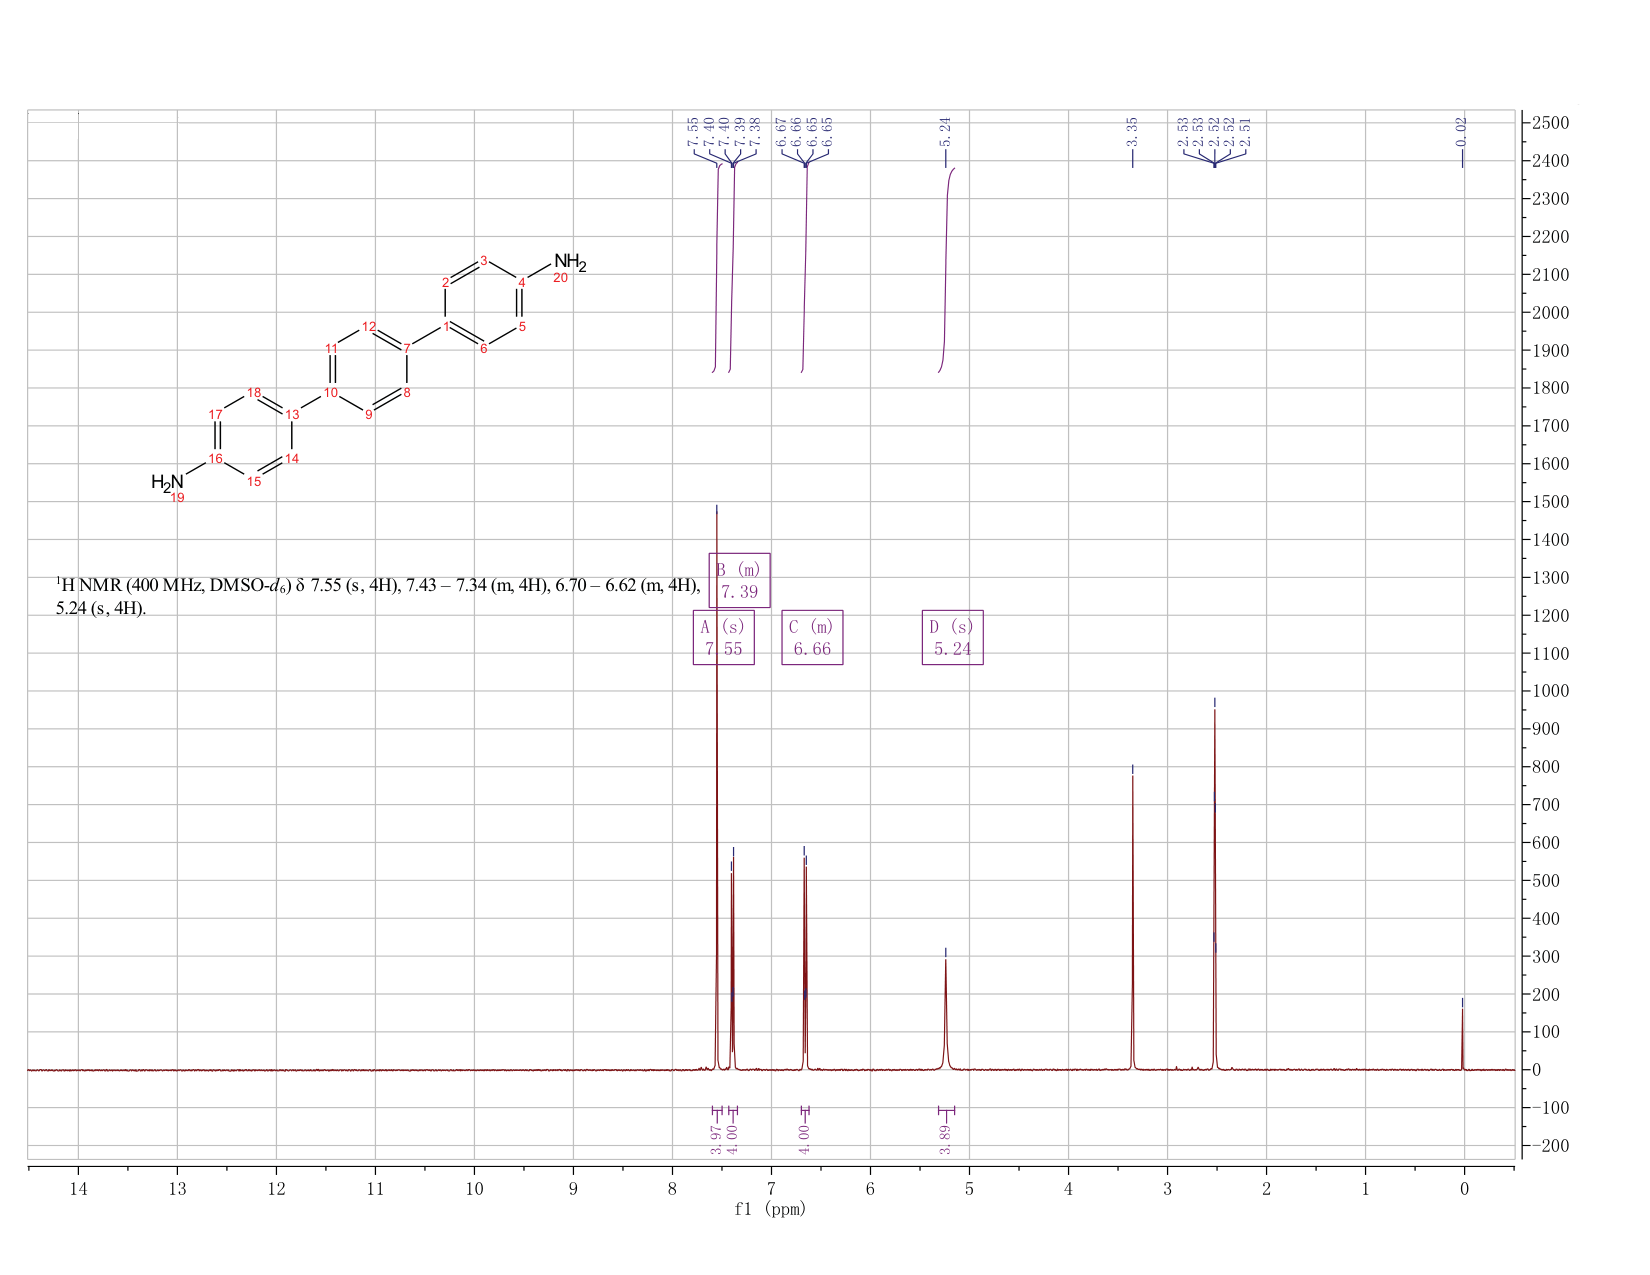Image resolution: width=1650 pixels, height=1275 pixels.
Task: Click the y-axis tick label 2500
Action: [x=1549, y=123]
